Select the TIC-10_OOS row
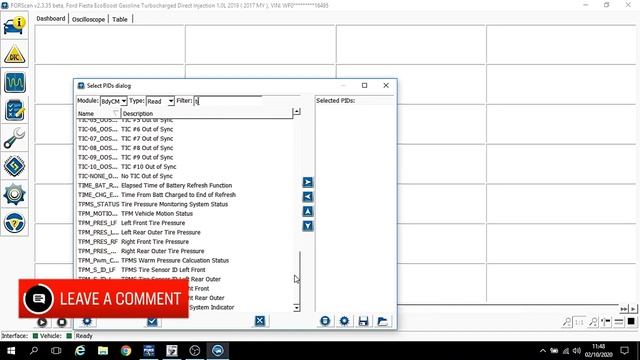The height and width of the screenshot is (360, 640). [184, 167]
